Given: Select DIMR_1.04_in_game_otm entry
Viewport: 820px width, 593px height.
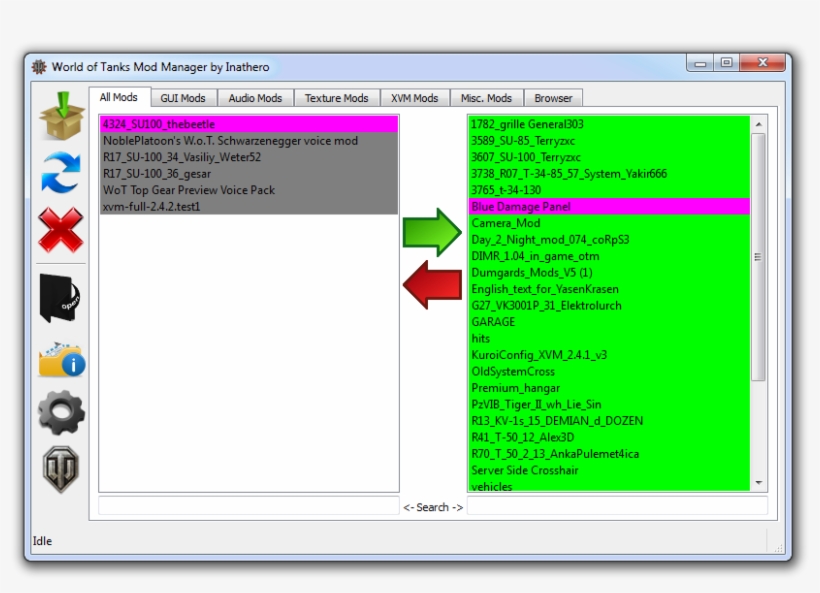Looking at the screenshot, I should (x=609, y=256).
